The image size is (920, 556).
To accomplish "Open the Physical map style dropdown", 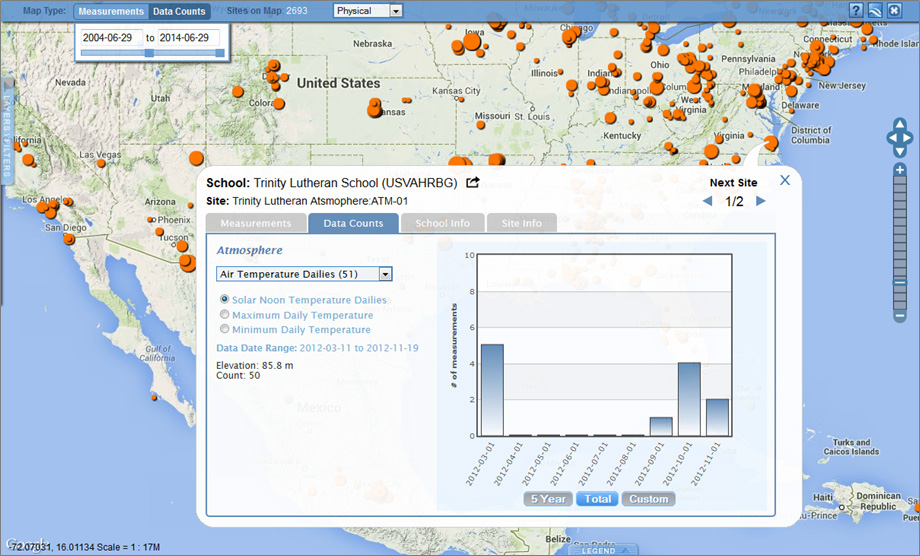I will (x=368, y=11).
